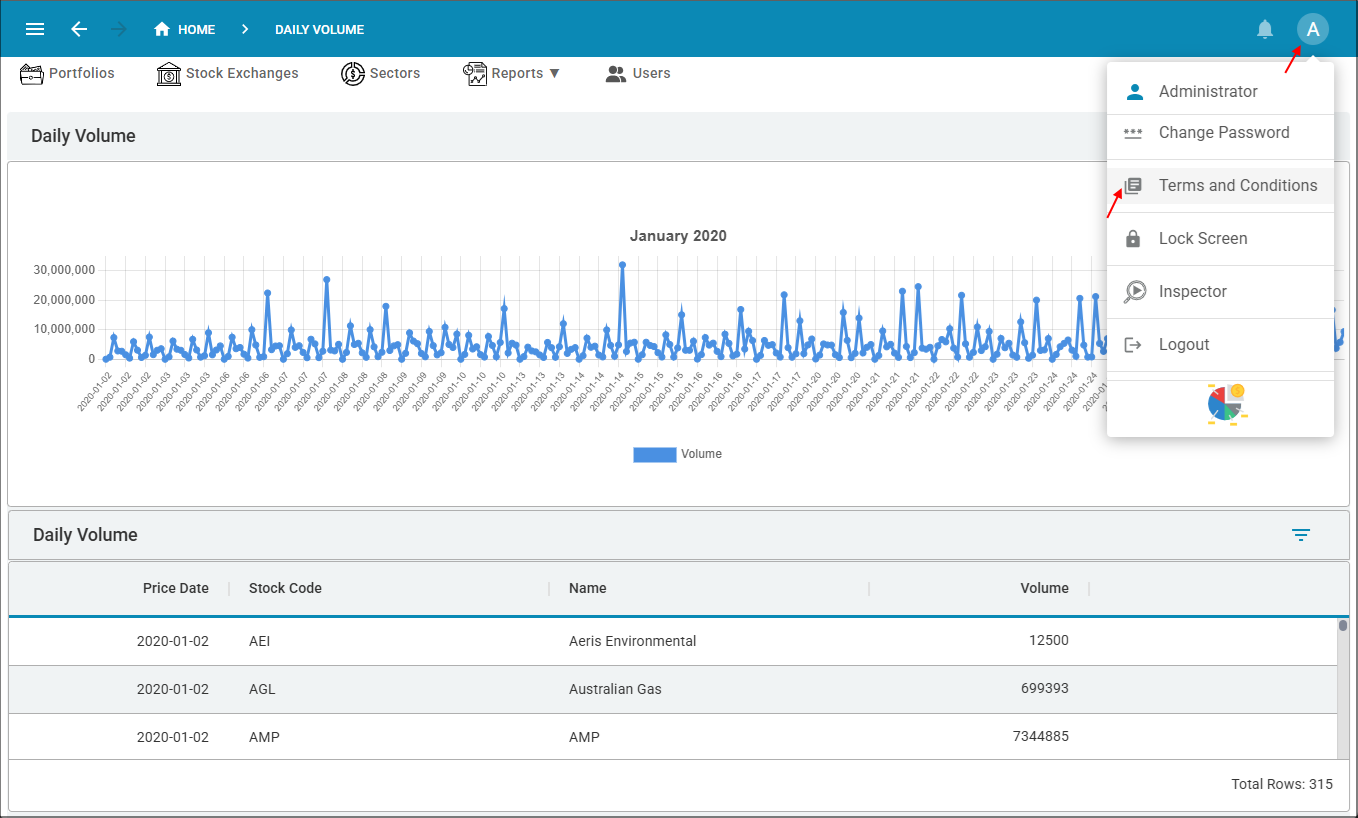Choose Change Password from menu
Screen dimensions: 1358x818
[x=1223, y=132]
